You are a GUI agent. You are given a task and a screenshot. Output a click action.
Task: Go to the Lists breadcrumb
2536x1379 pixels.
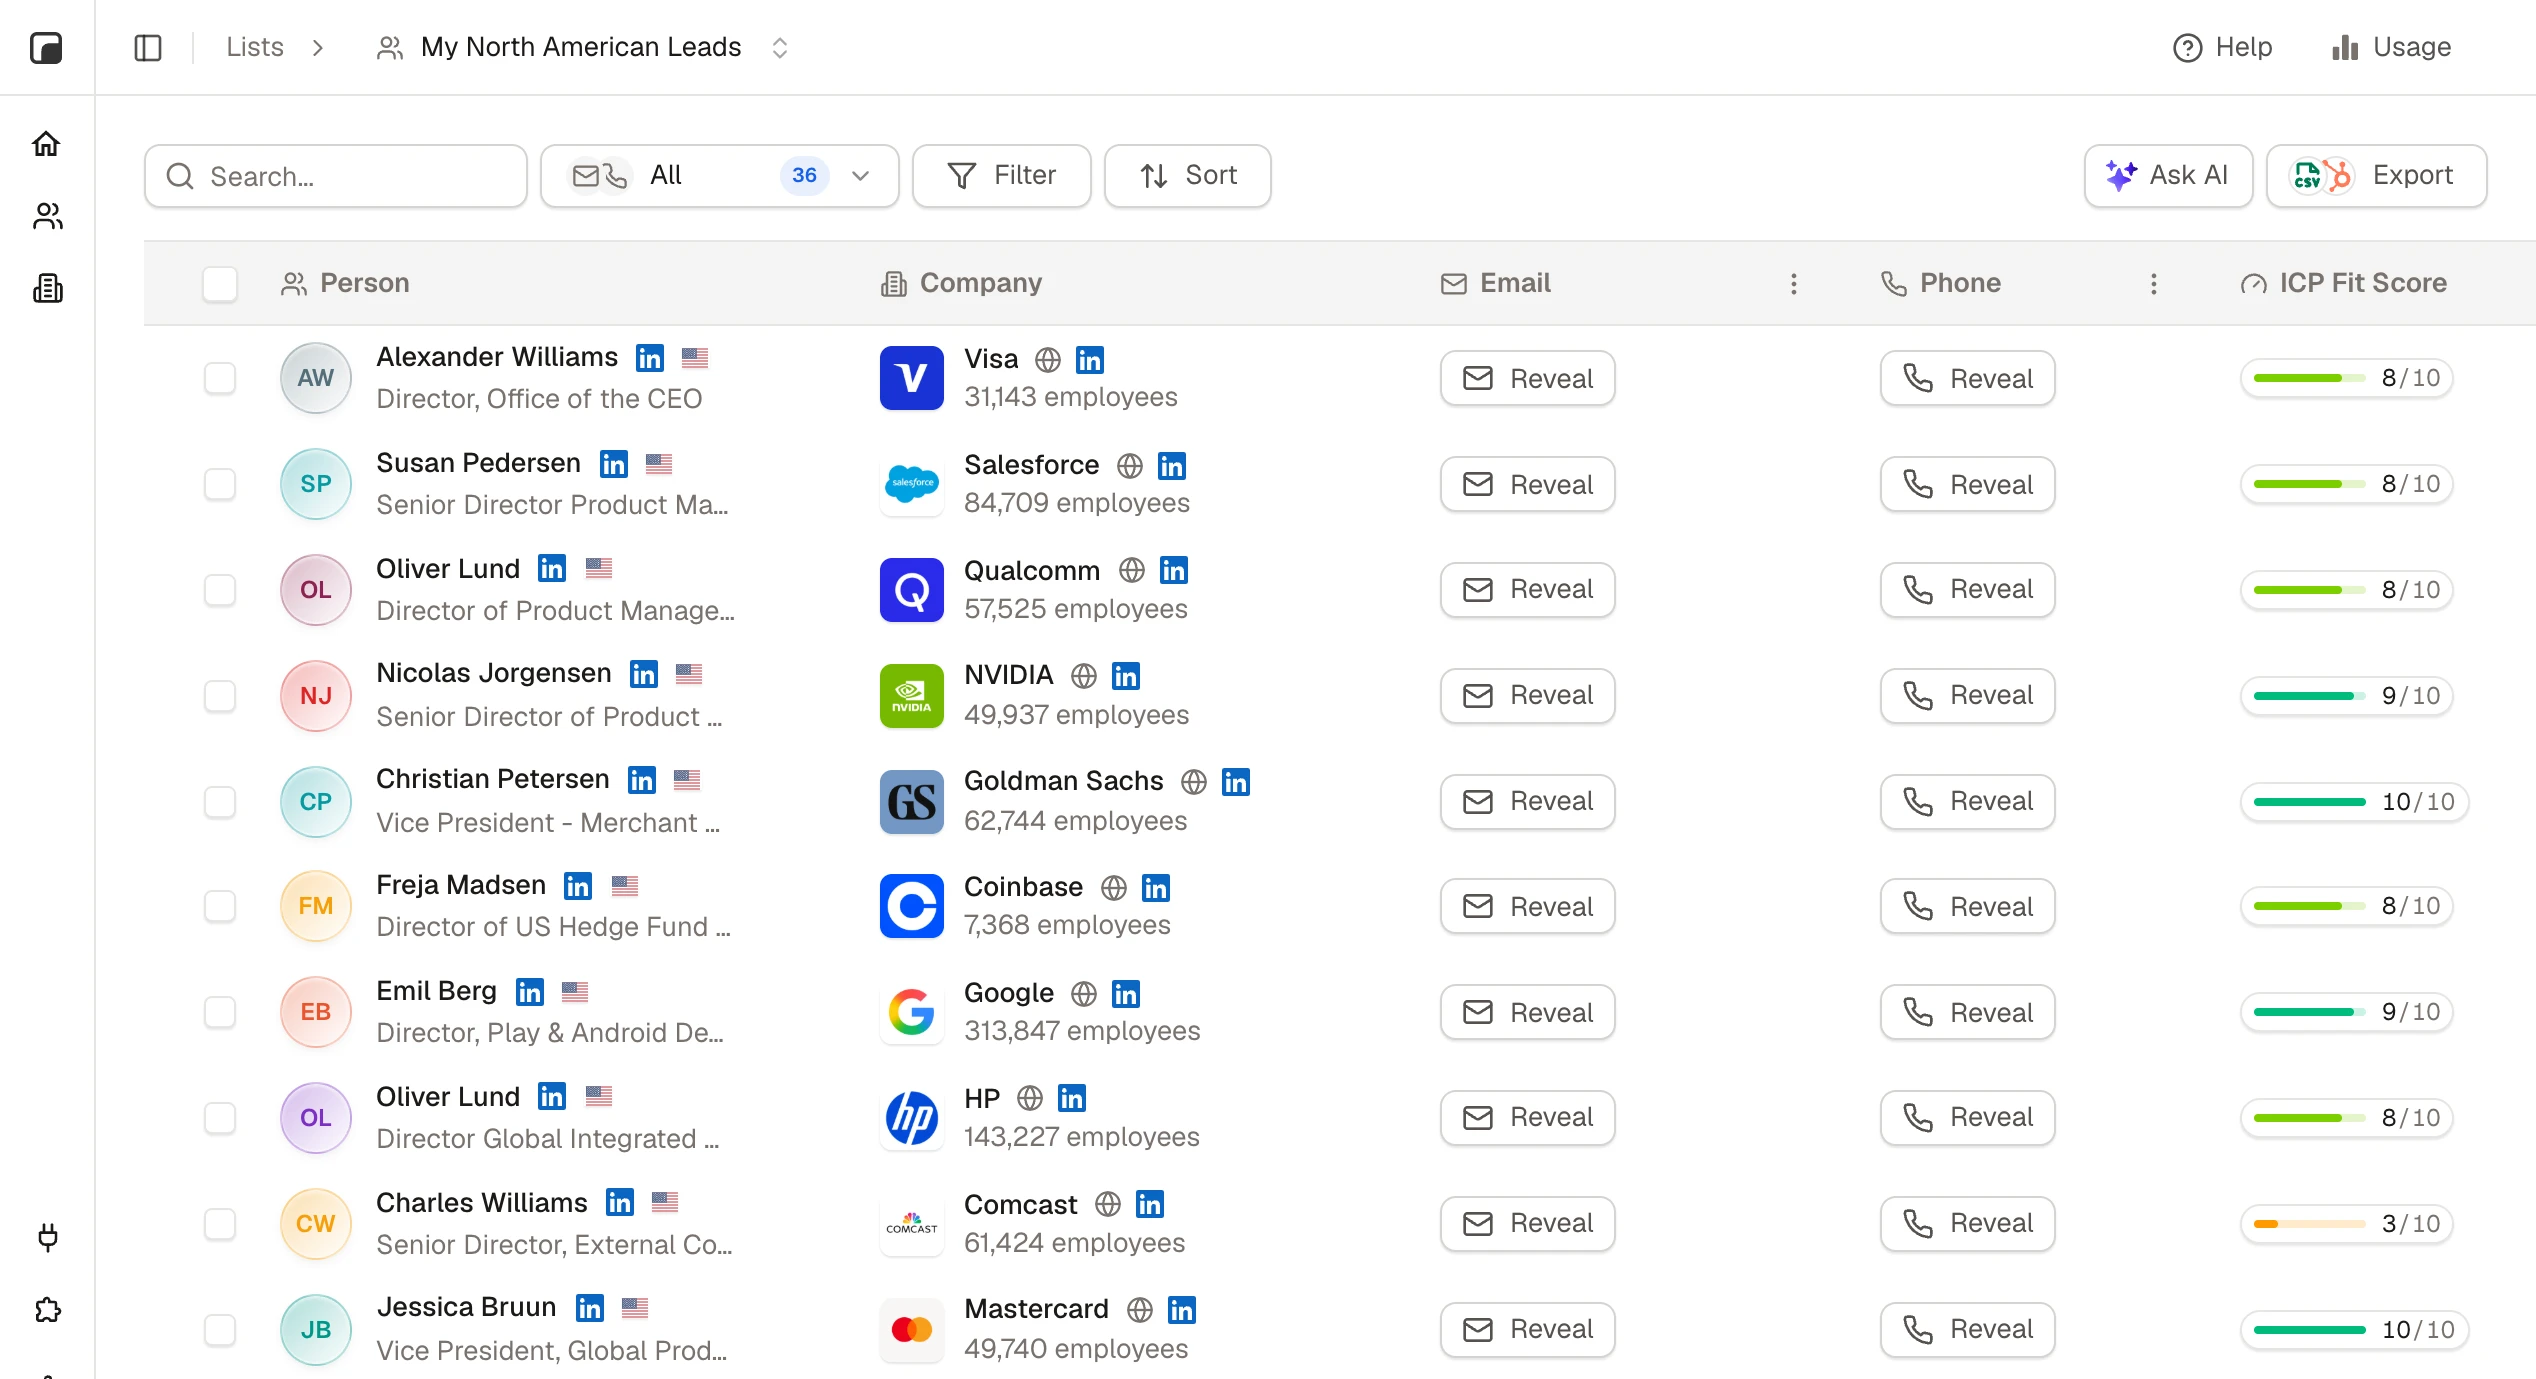[255, 47]
